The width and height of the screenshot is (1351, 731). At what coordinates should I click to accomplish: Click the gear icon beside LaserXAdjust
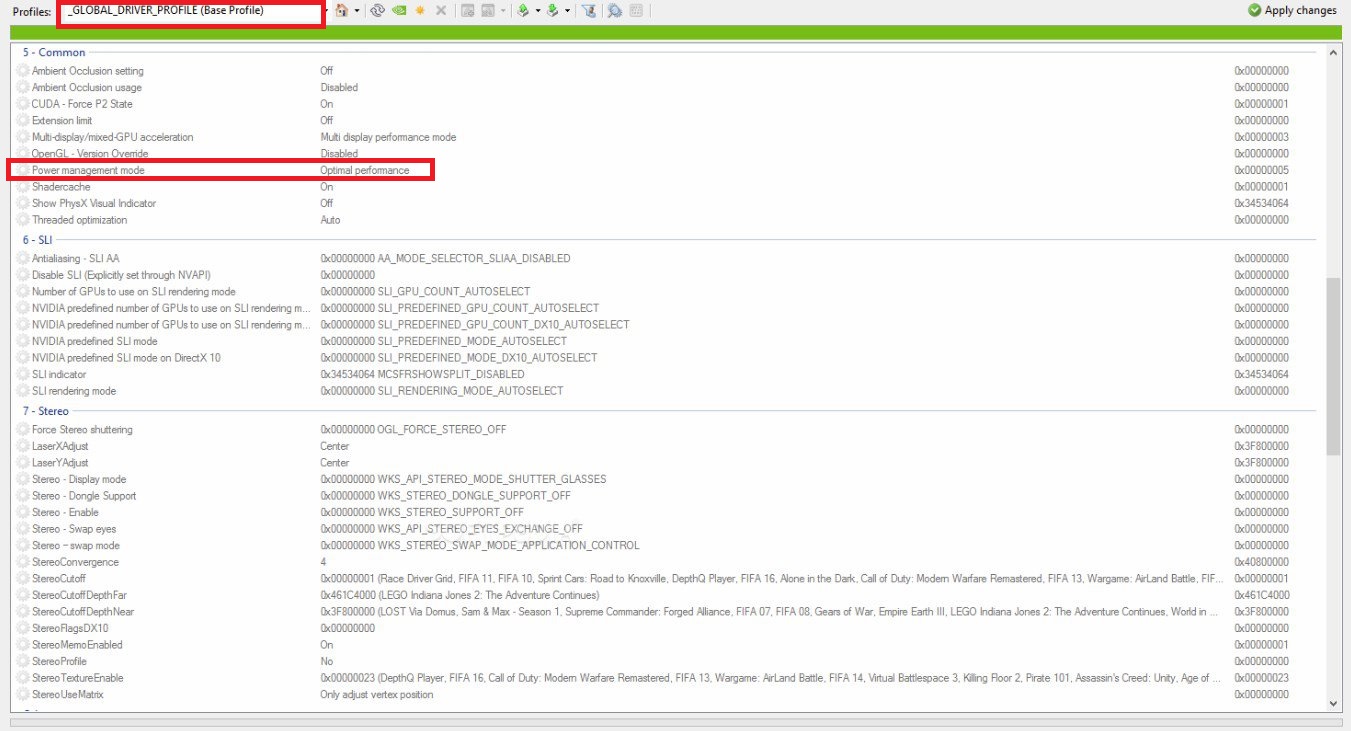(24, 446)
